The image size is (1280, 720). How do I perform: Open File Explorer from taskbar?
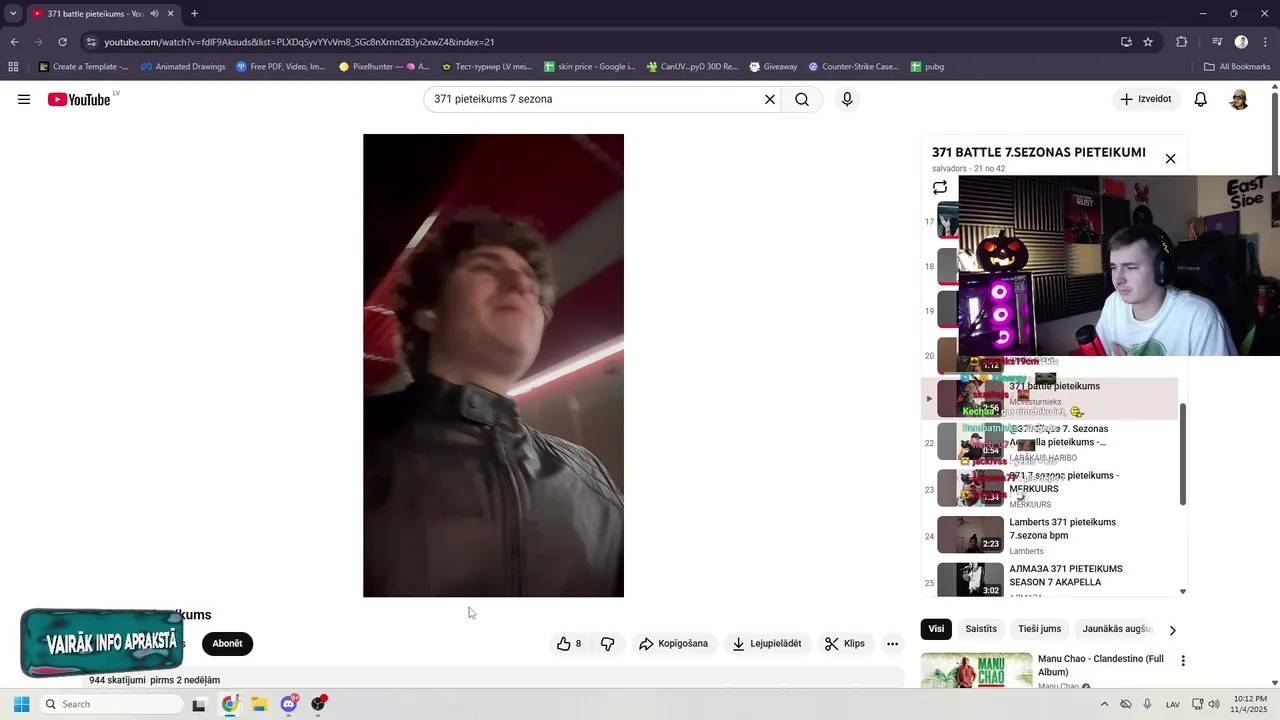coord(259,704)
